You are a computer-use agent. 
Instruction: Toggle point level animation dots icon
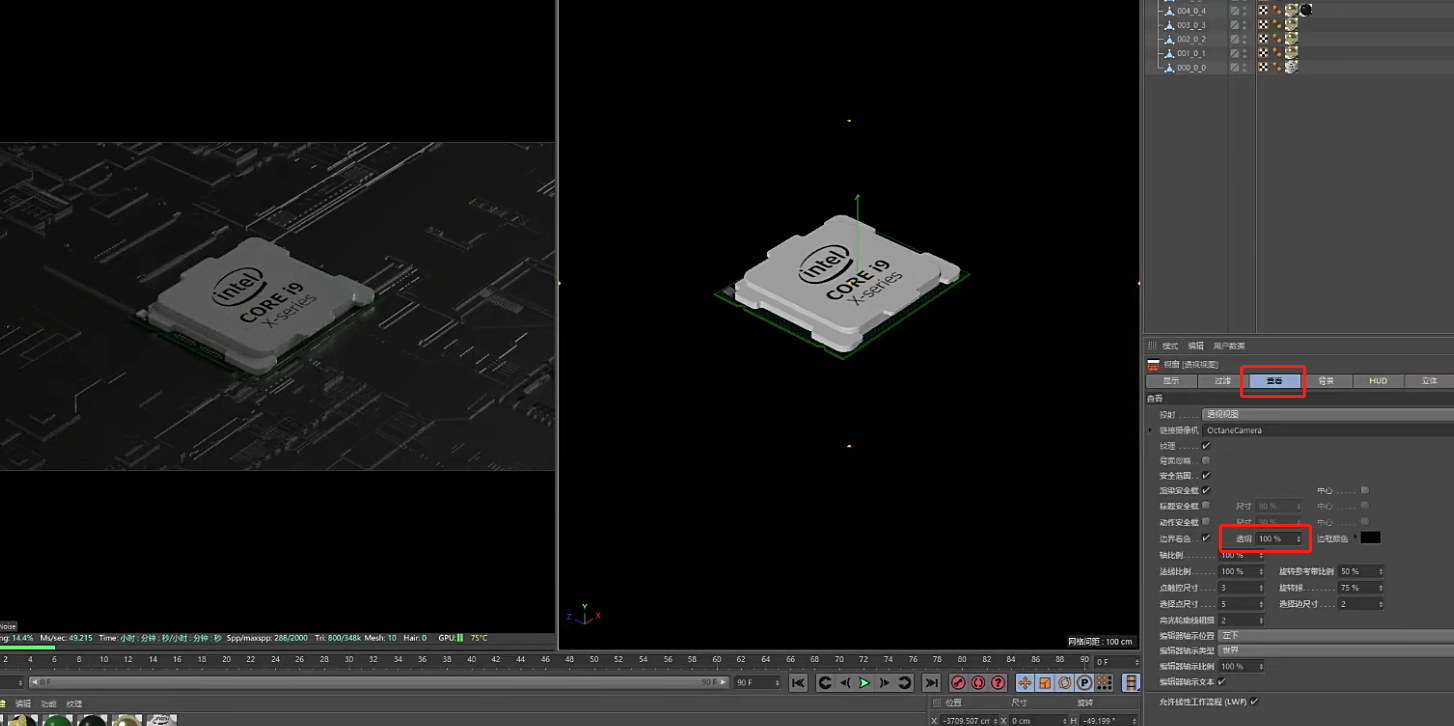pyautogui.click(x=1105, y=683)
